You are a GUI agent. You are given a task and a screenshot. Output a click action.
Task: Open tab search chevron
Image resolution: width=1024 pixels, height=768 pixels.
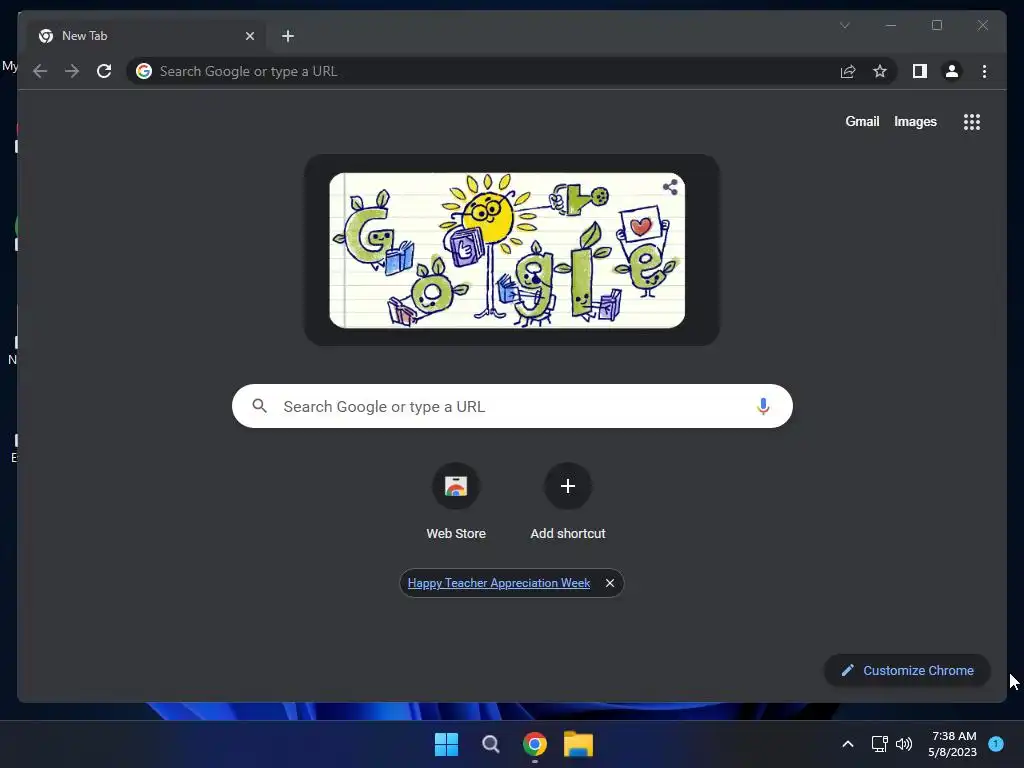pyautogui.click(x=844, y=25)
